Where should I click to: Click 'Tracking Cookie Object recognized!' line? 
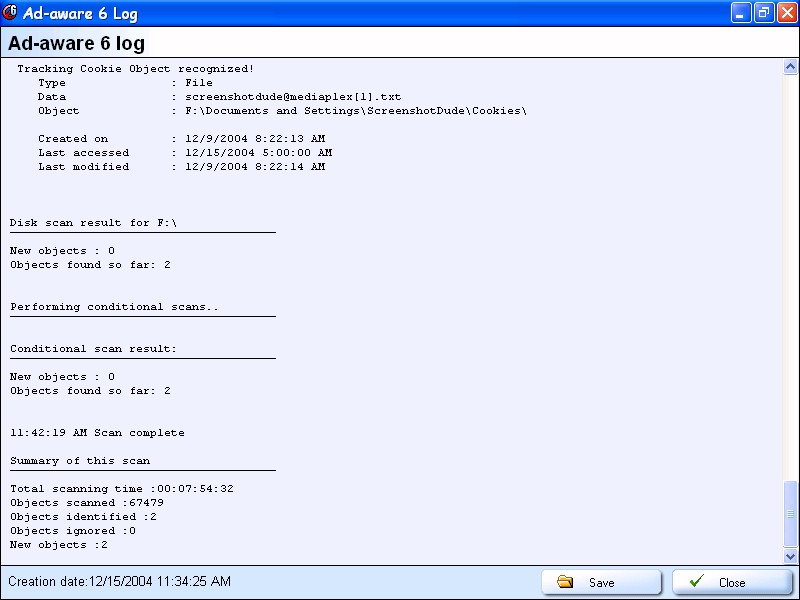[x=135, y=68]
